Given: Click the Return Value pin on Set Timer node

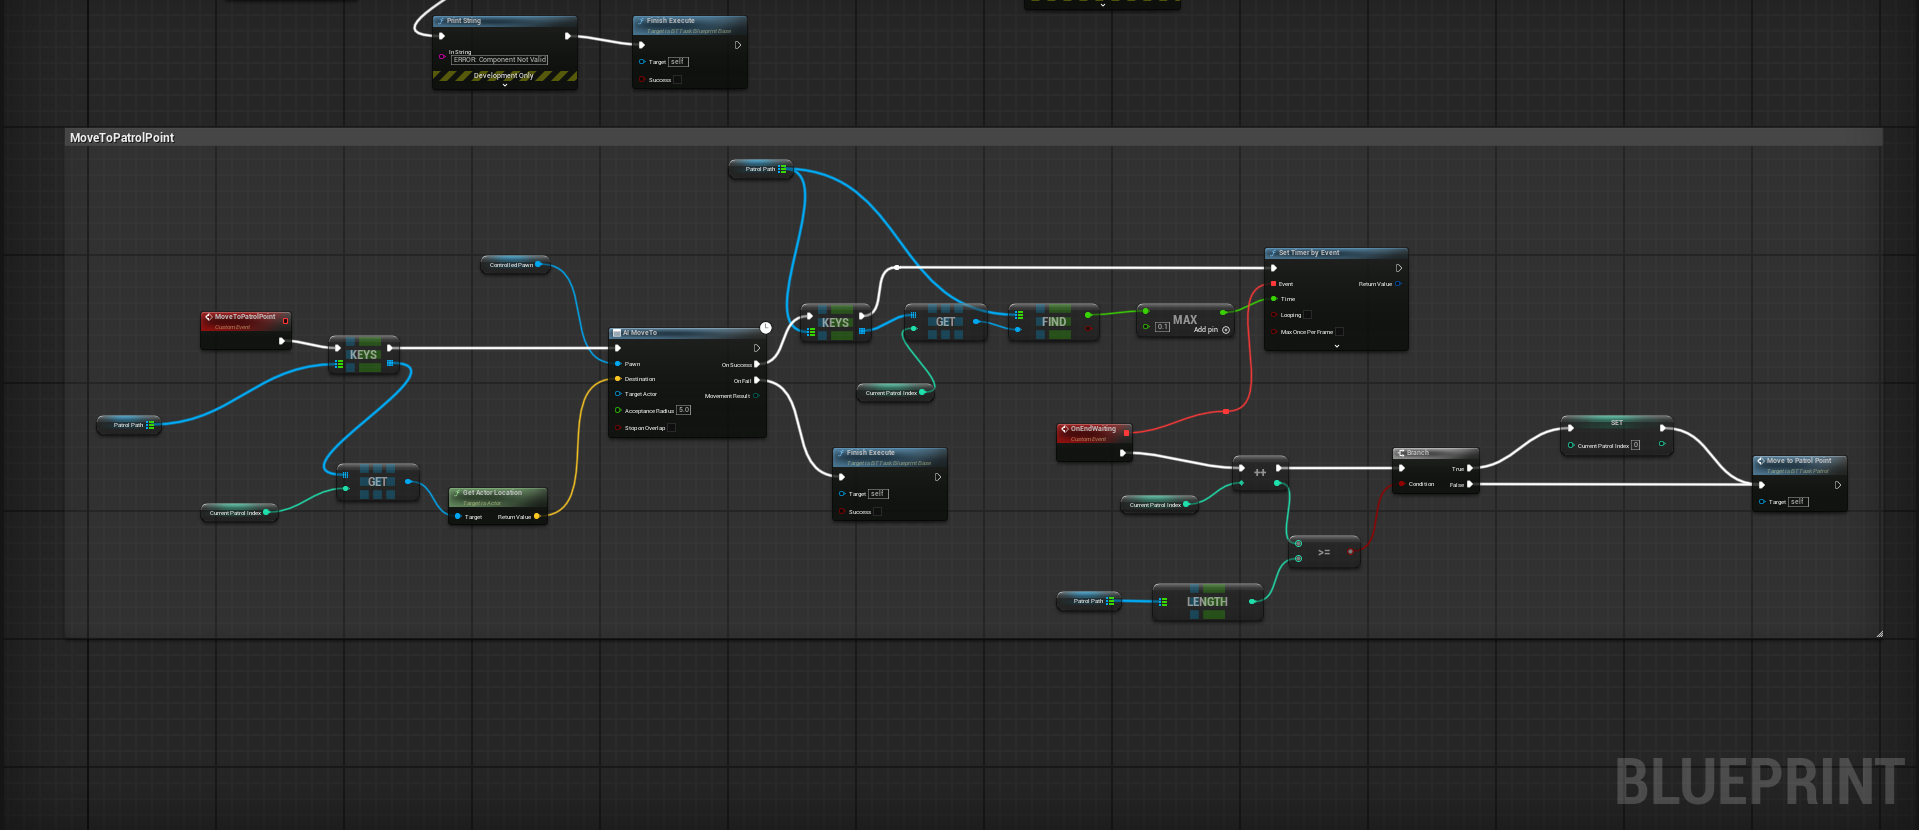Looking at the screenshot, I should pyautogui.click(x=1398, y=284).
